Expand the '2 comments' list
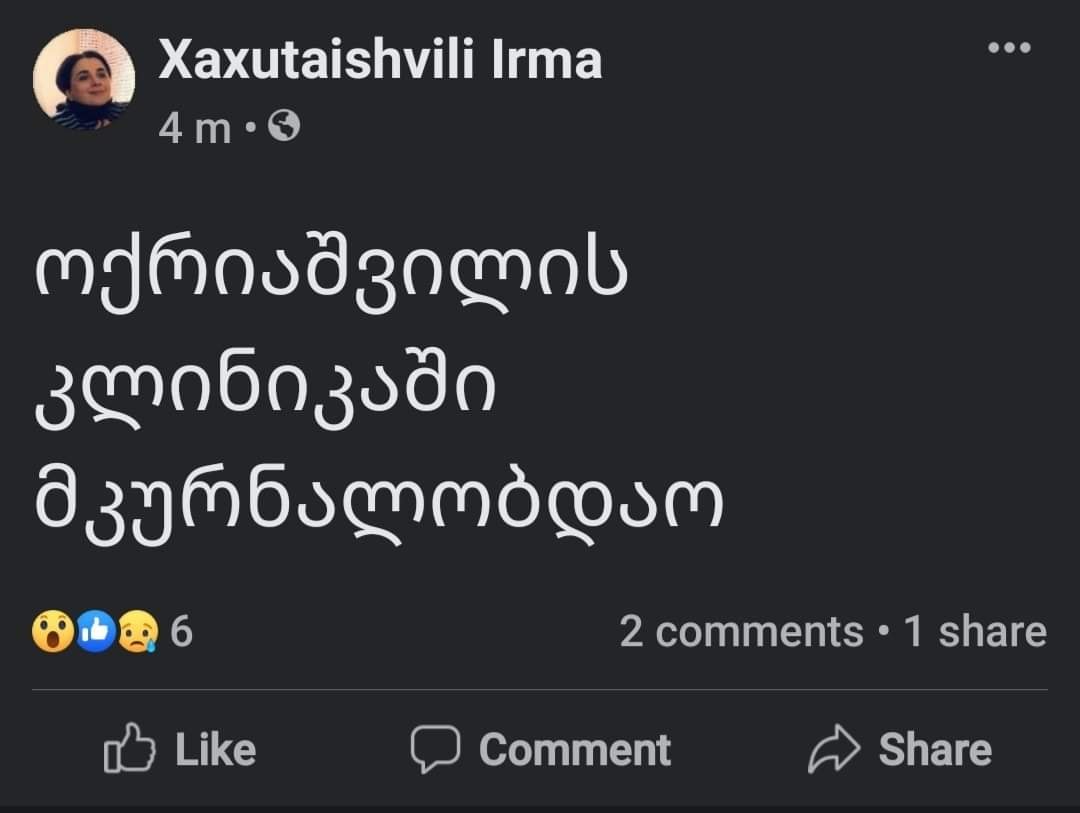 pos(740,632)
